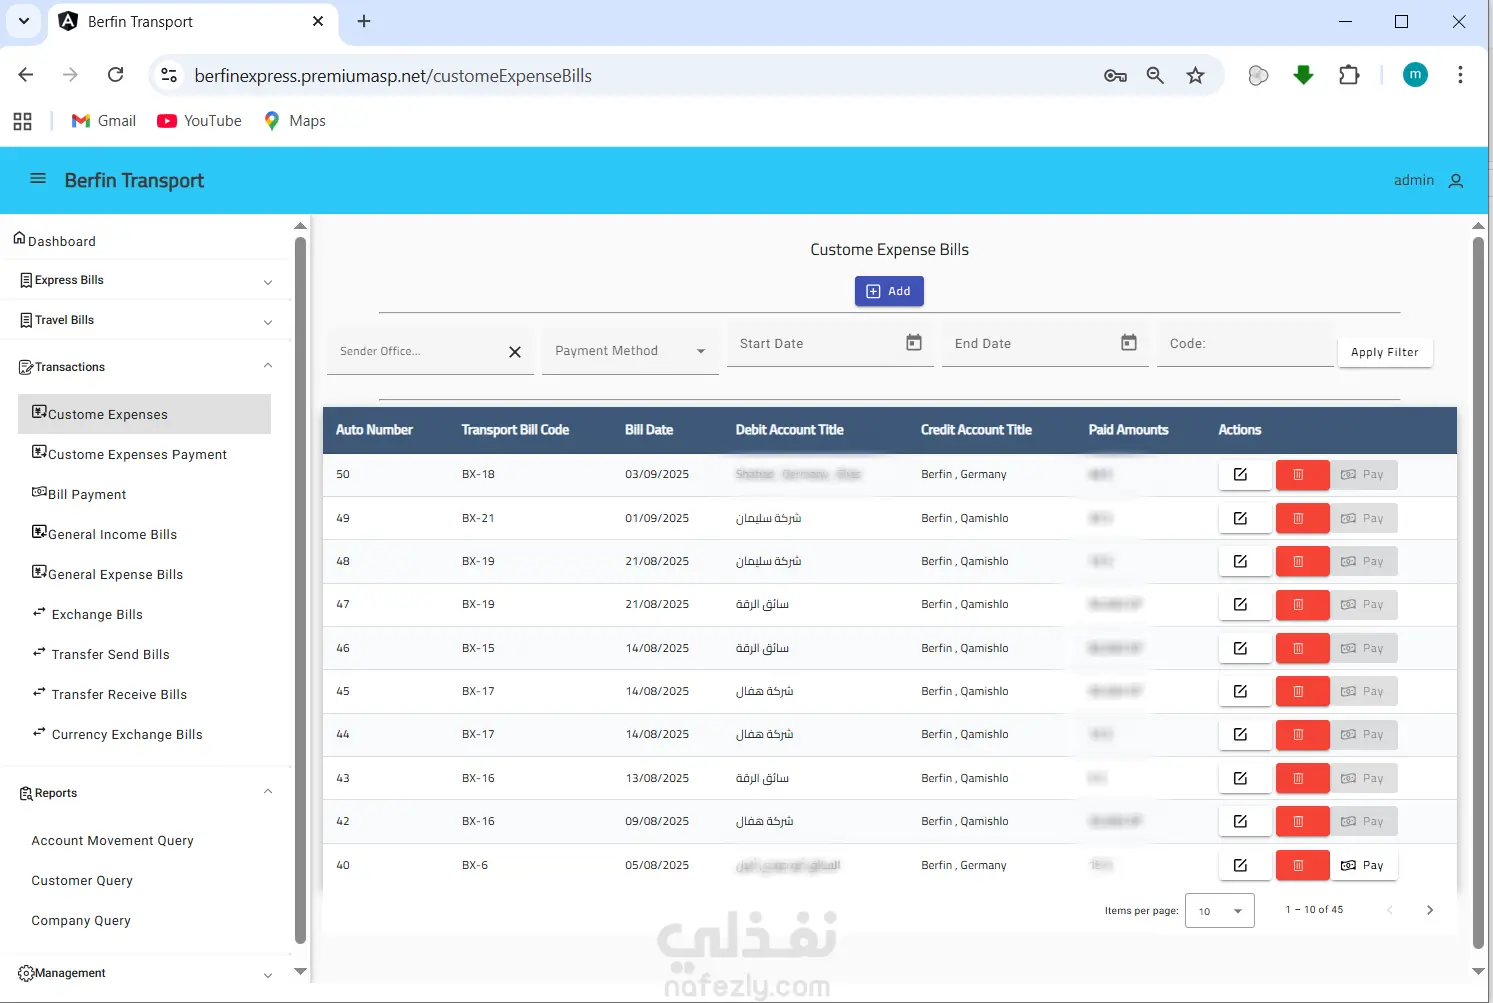Go to General Income Bills
The image size is (1493, 1003).
[x=112, y=534]
